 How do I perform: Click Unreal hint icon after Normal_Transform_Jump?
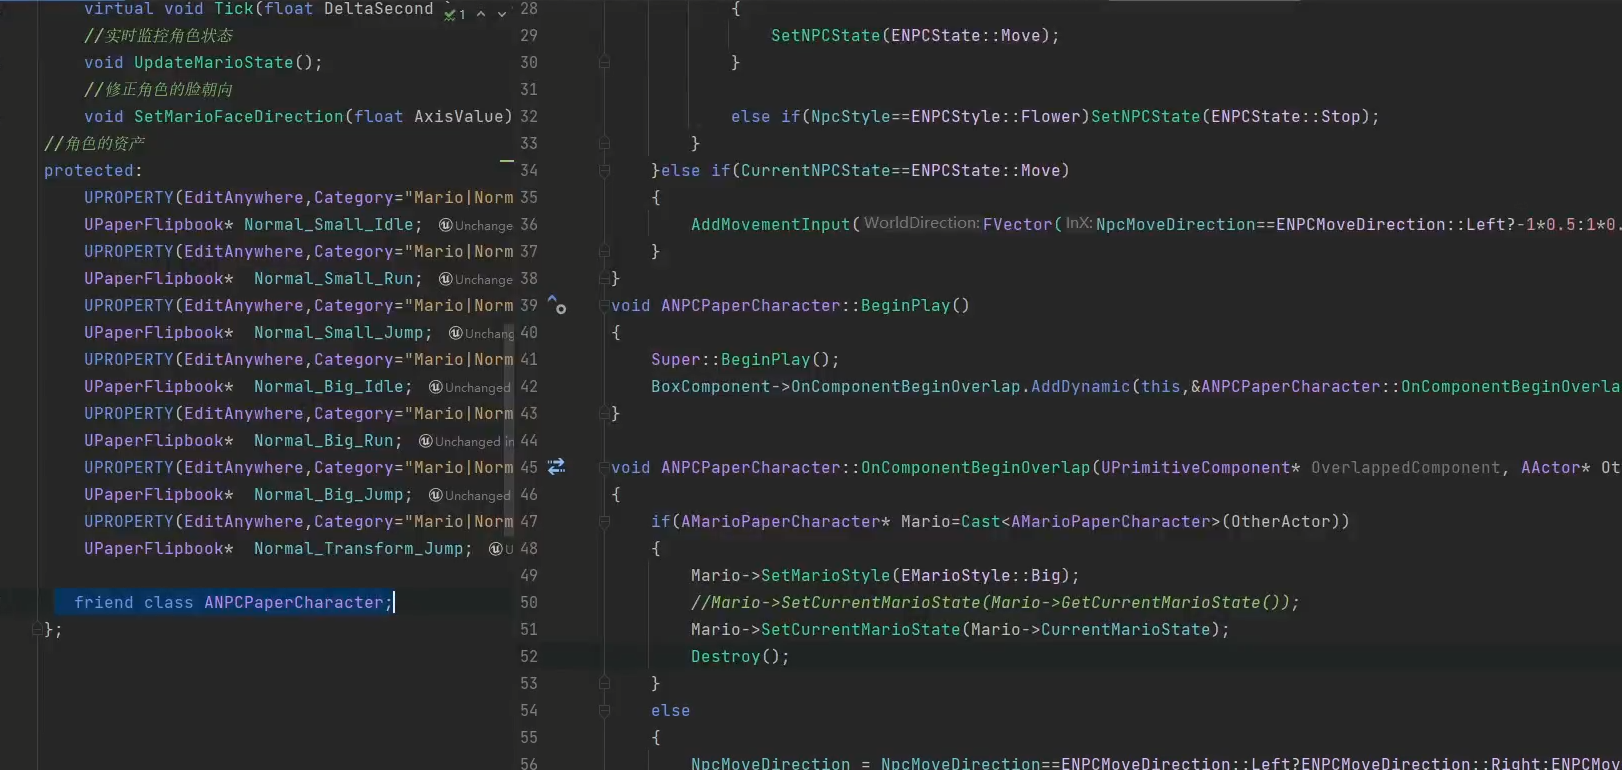[496, 549]
